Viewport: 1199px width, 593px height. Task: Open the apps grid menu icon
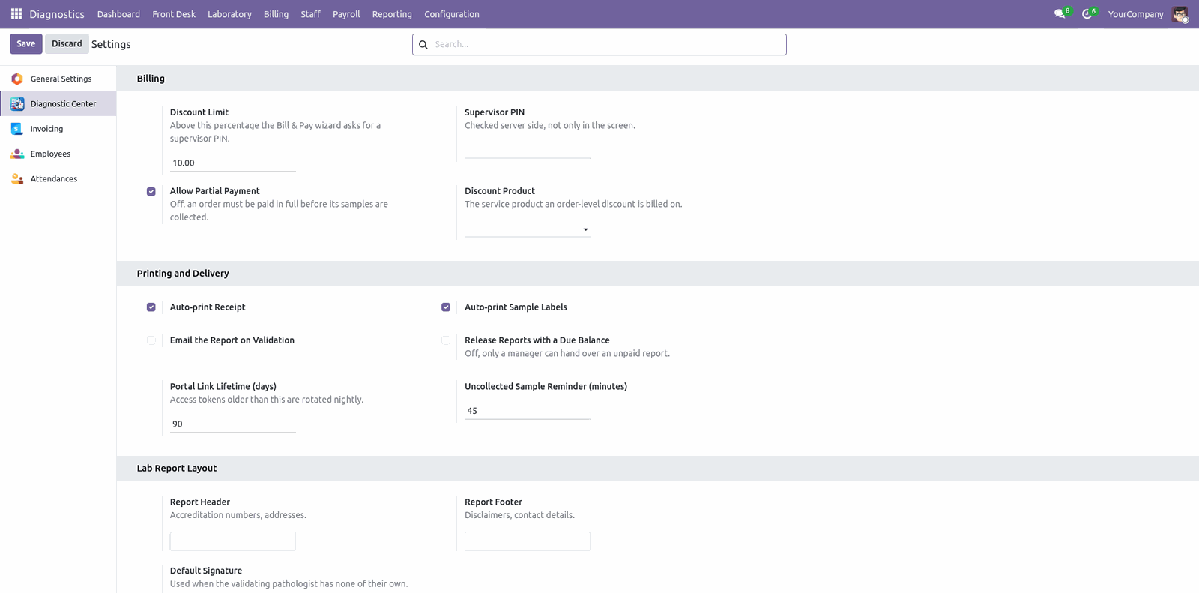(16, 14)
